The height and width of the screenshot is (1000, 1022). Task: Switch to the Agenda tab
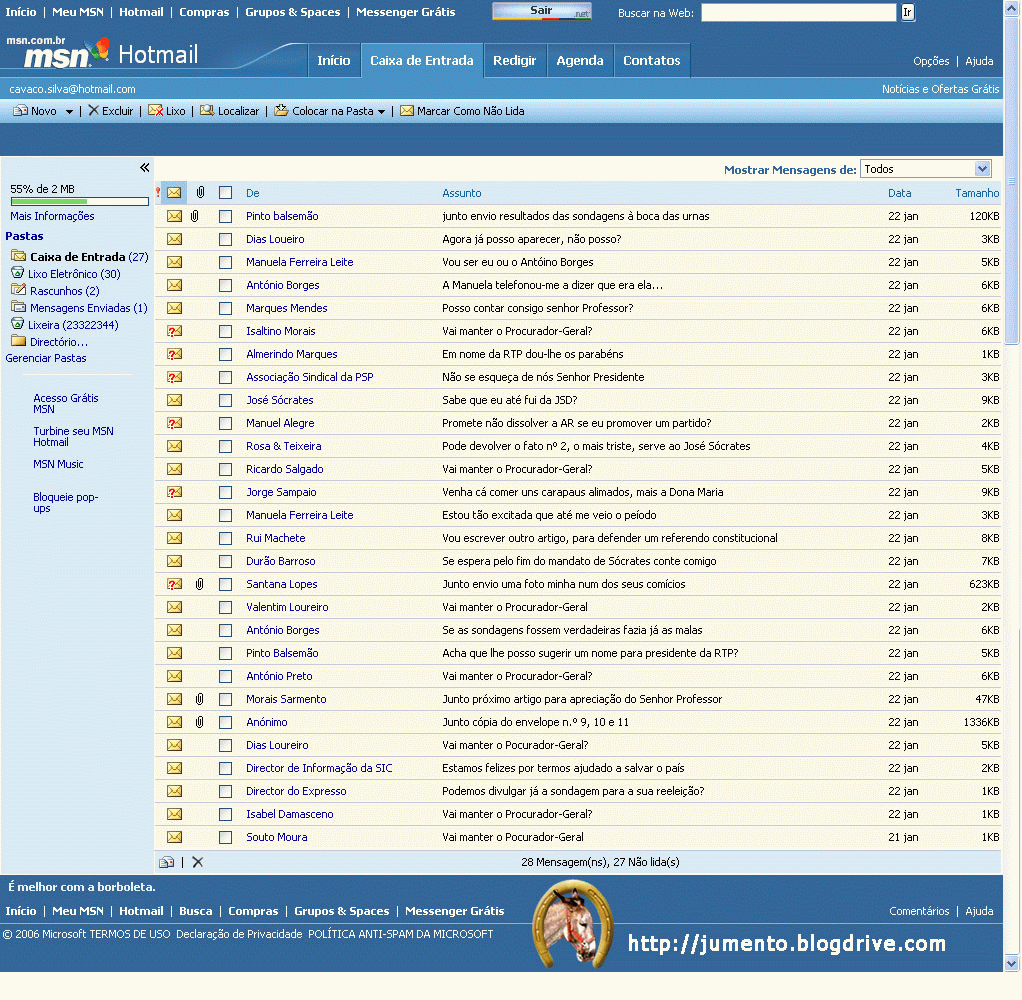click(579, 61)
